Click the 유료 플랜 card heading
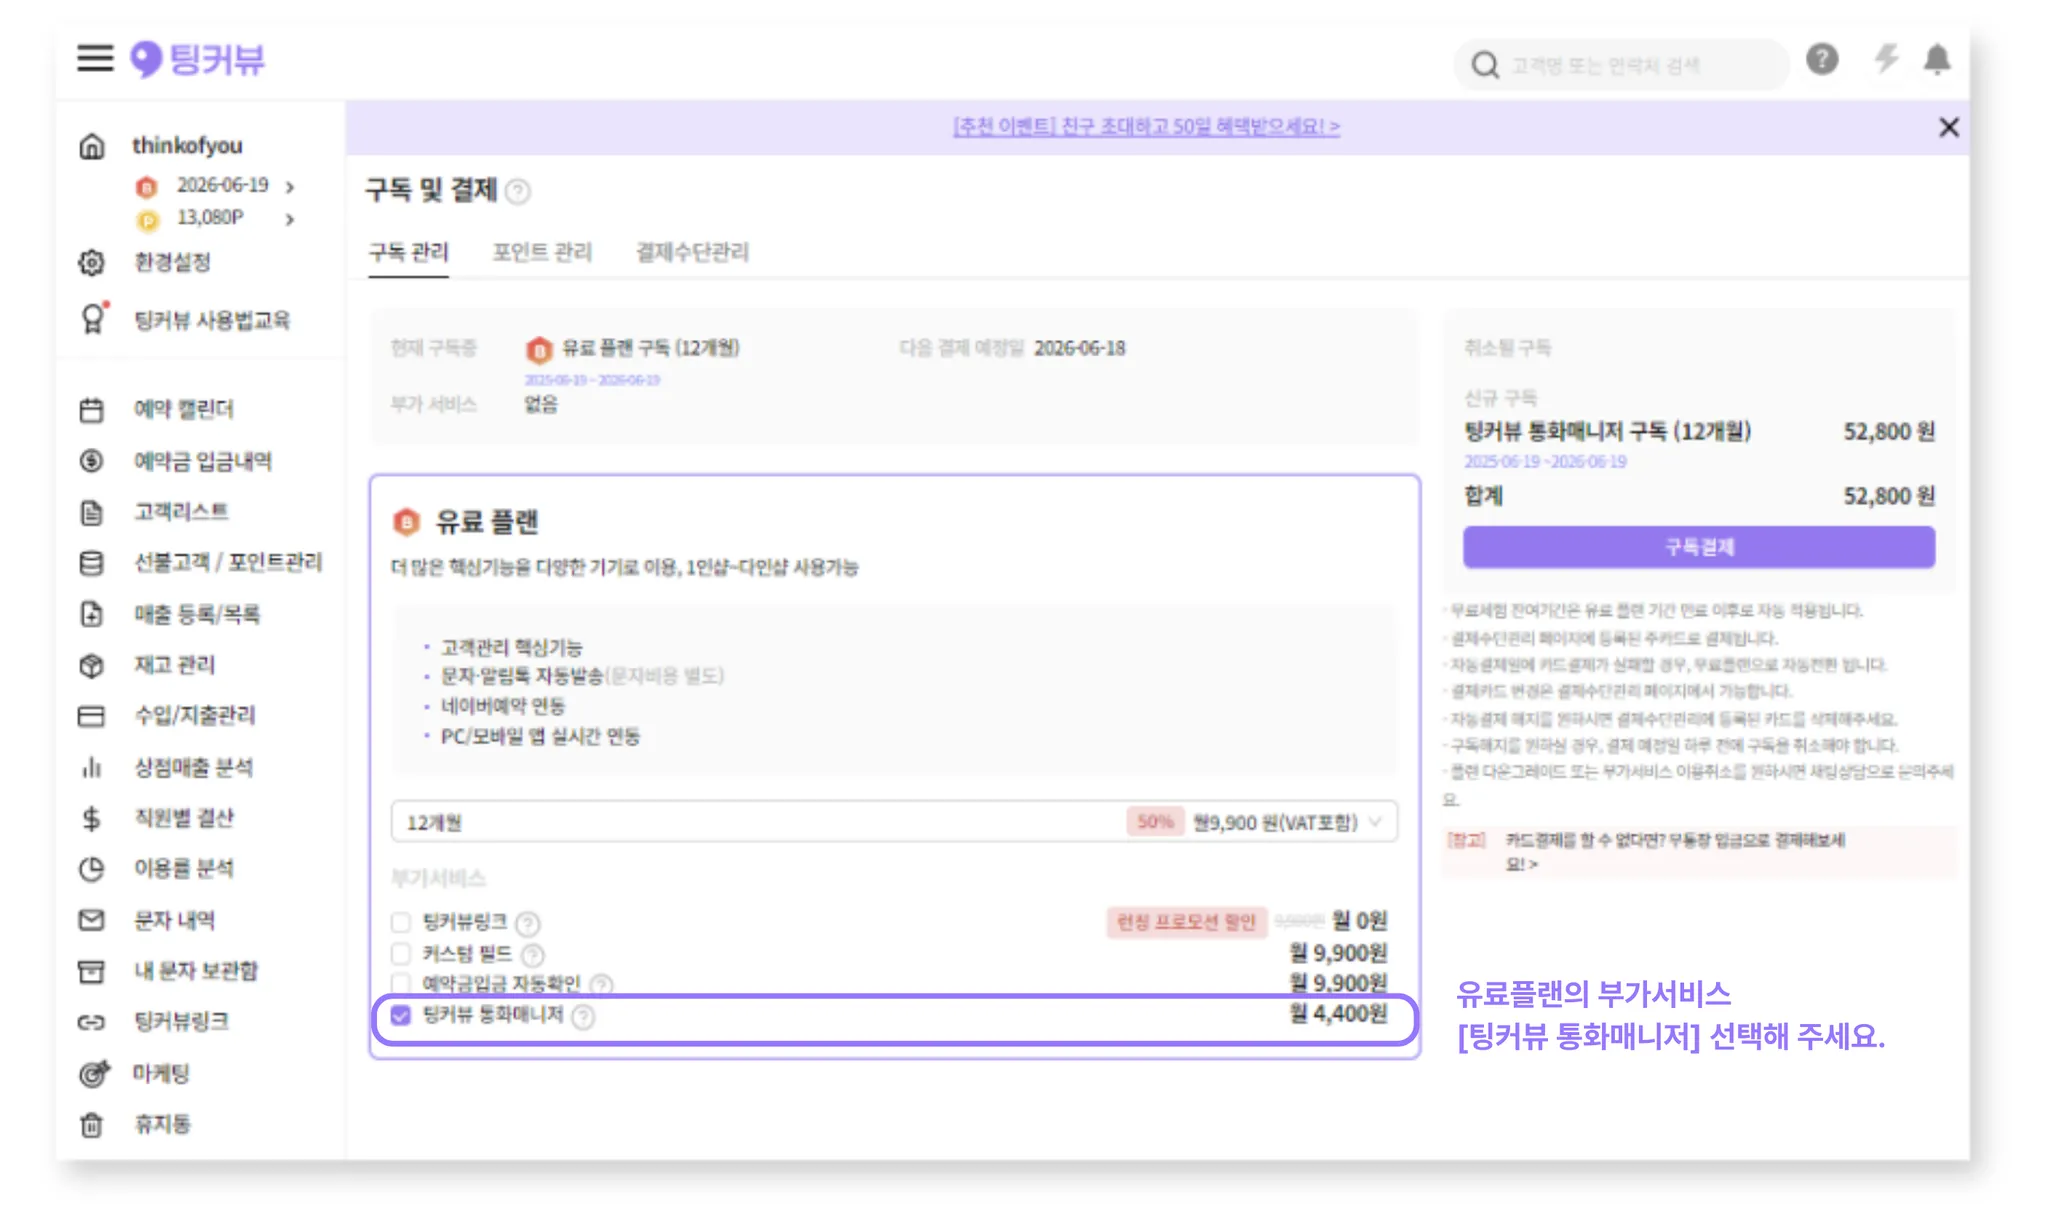The width and height of the screenshot is (2048, 1217). (x=487, y=521)
